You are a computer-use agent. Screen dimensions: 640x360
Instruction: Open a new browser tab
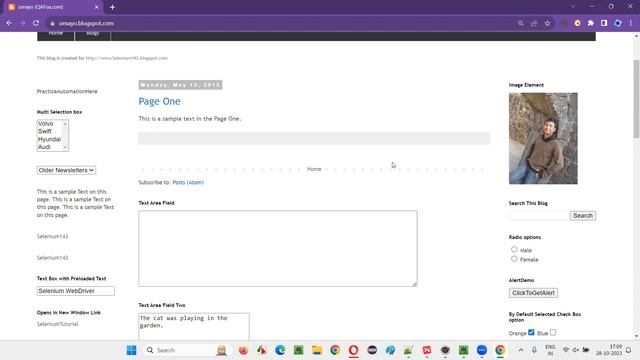(x=112, y=7)
